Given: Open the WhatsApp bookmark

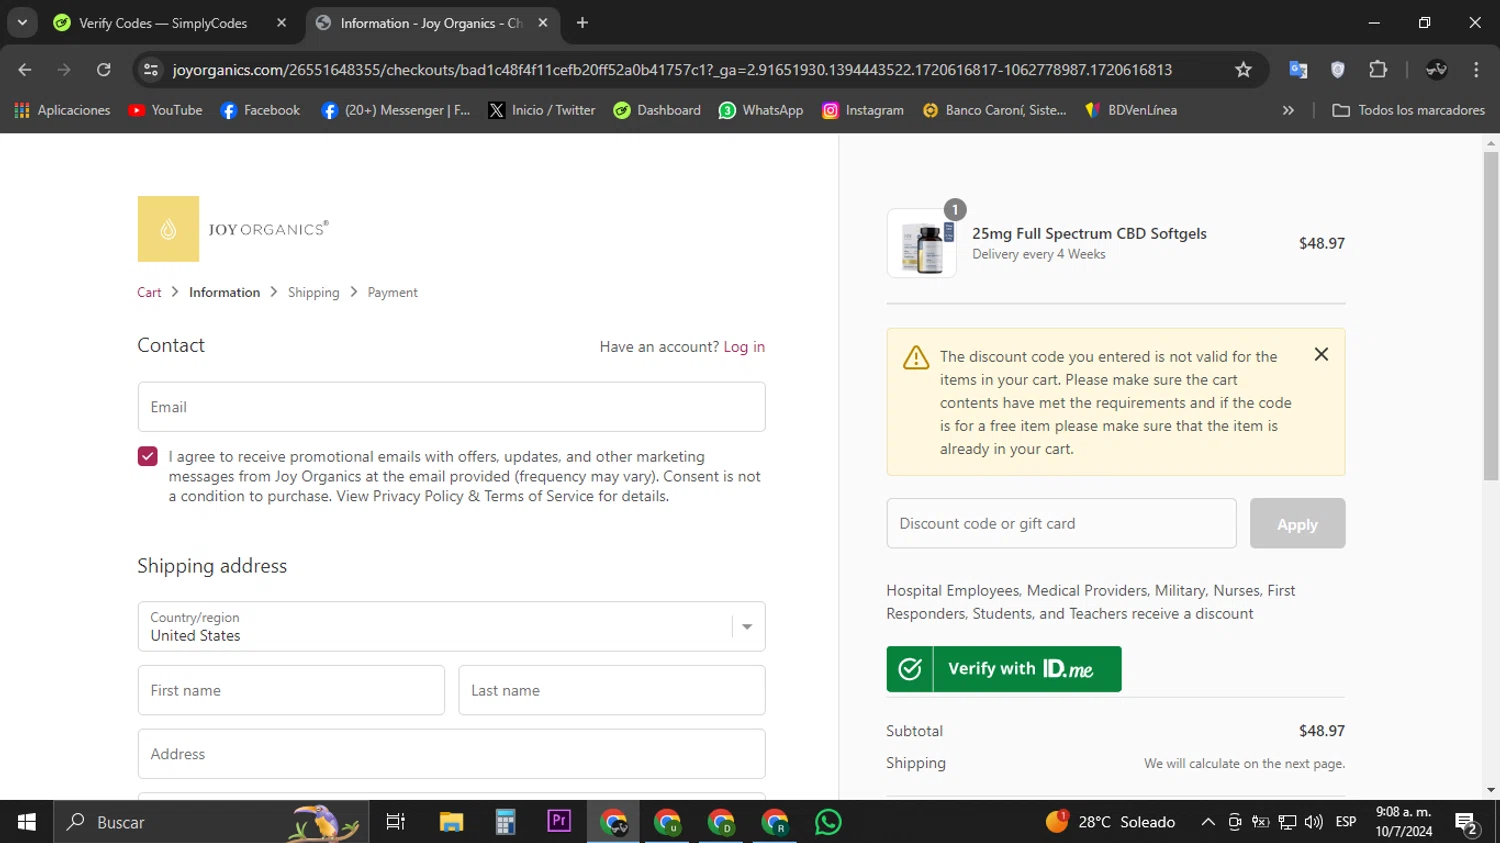Looking at the screenshot, I should pos(761,110).
